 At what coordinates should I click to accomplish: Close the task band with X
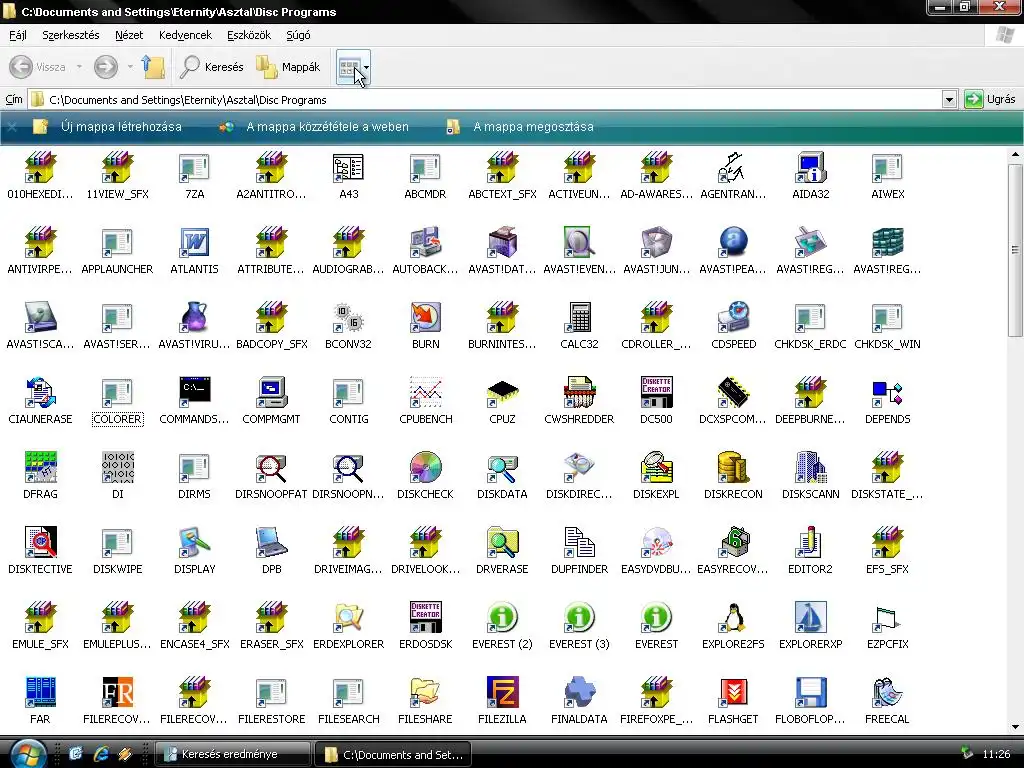click(12, 127)
